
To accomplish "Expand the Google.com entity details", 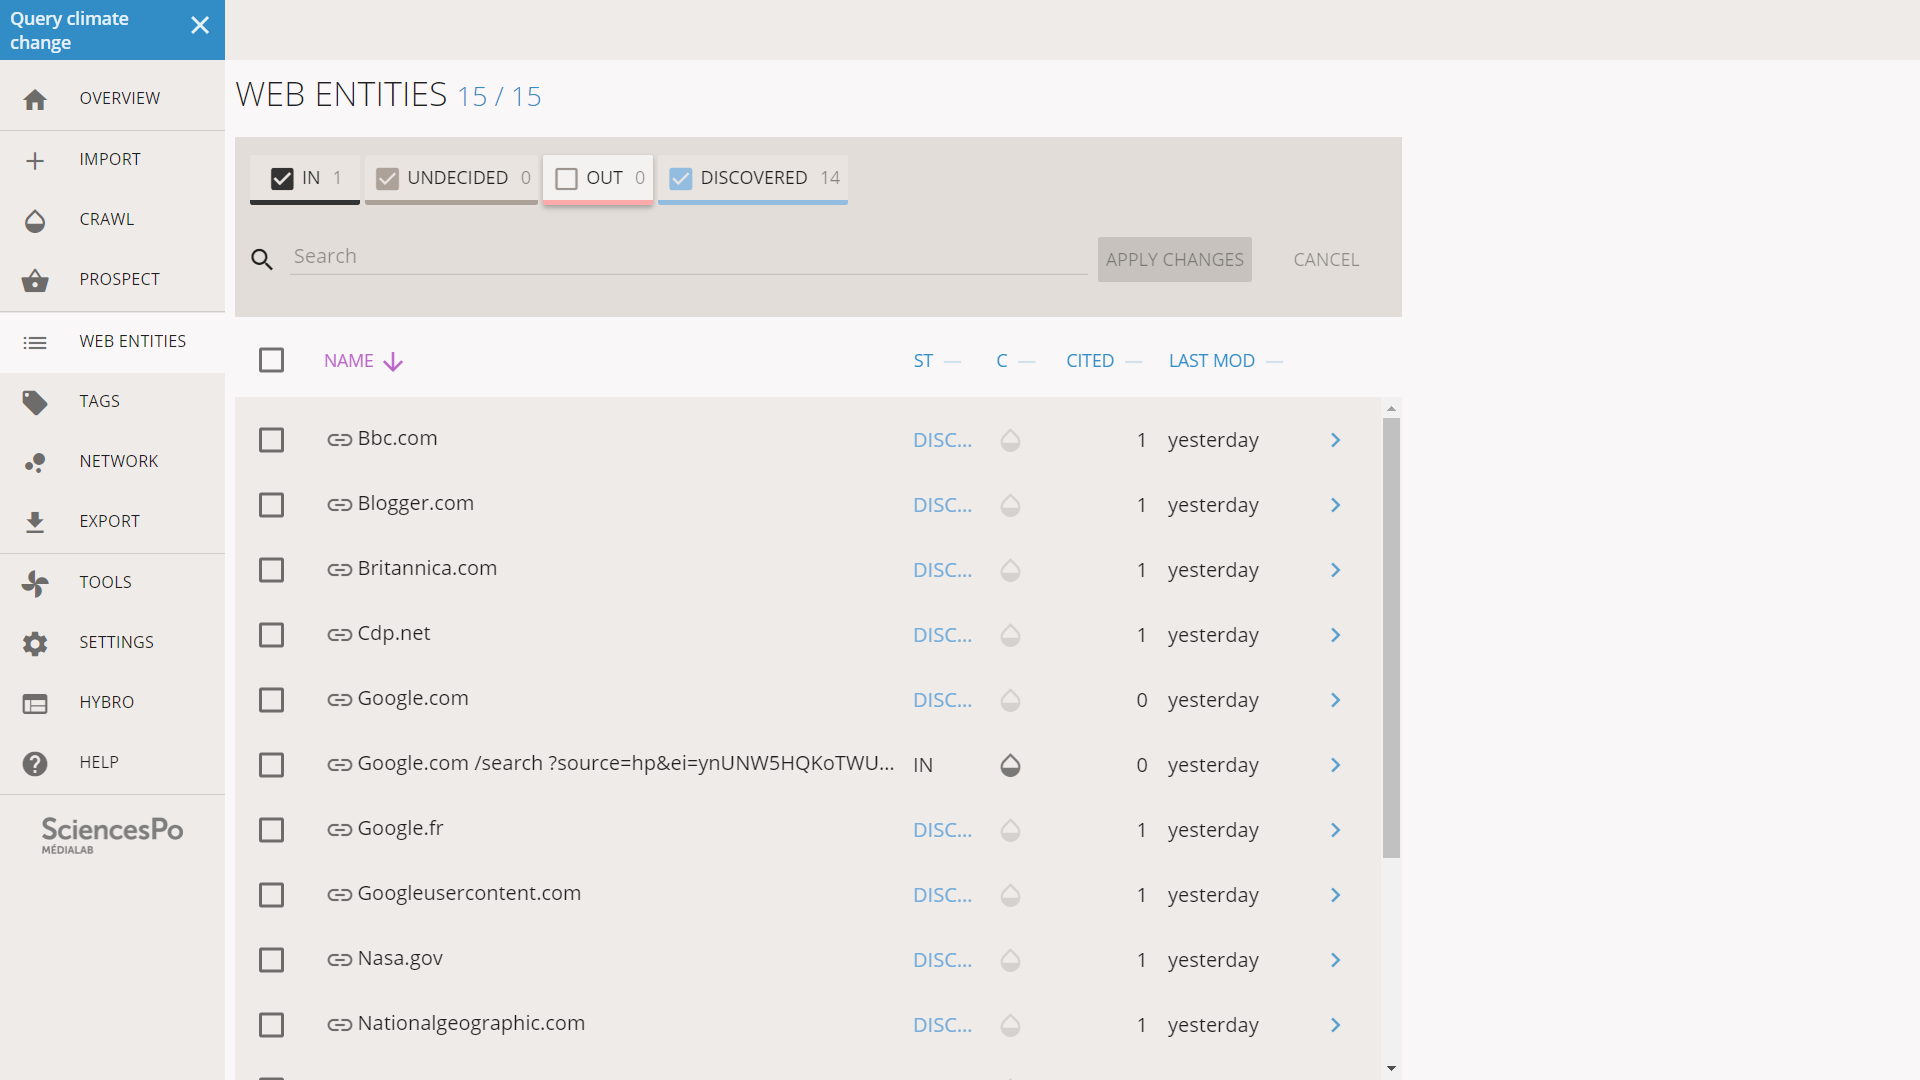I will coord(1336,699).
